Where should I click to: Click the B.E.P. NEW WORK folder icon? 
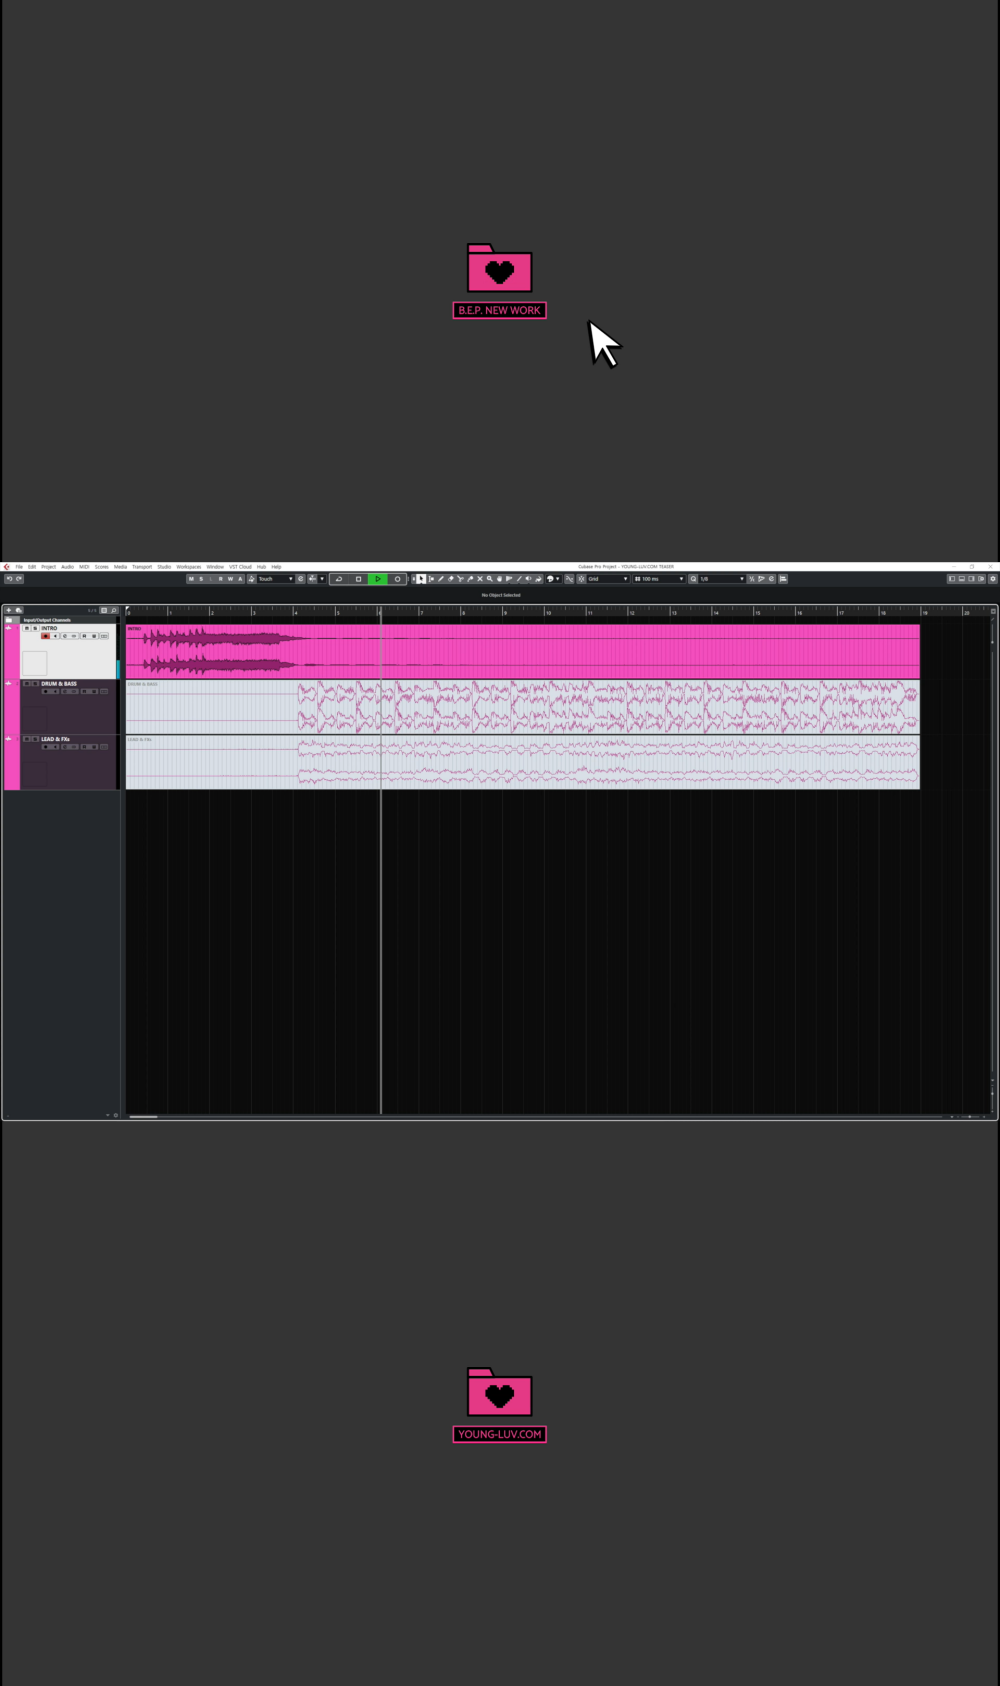pos(499,268)
